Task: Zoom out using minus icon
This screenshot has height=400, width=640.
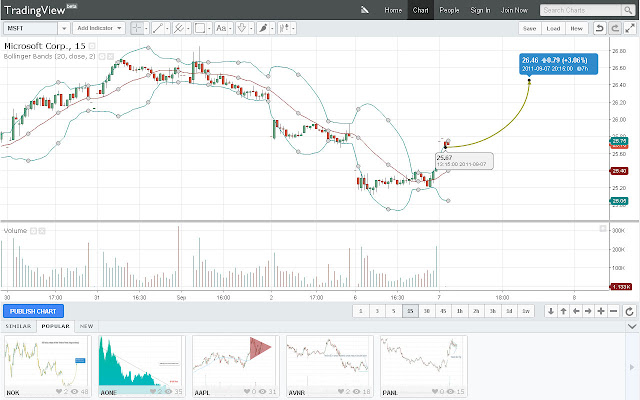Action: 613,311
